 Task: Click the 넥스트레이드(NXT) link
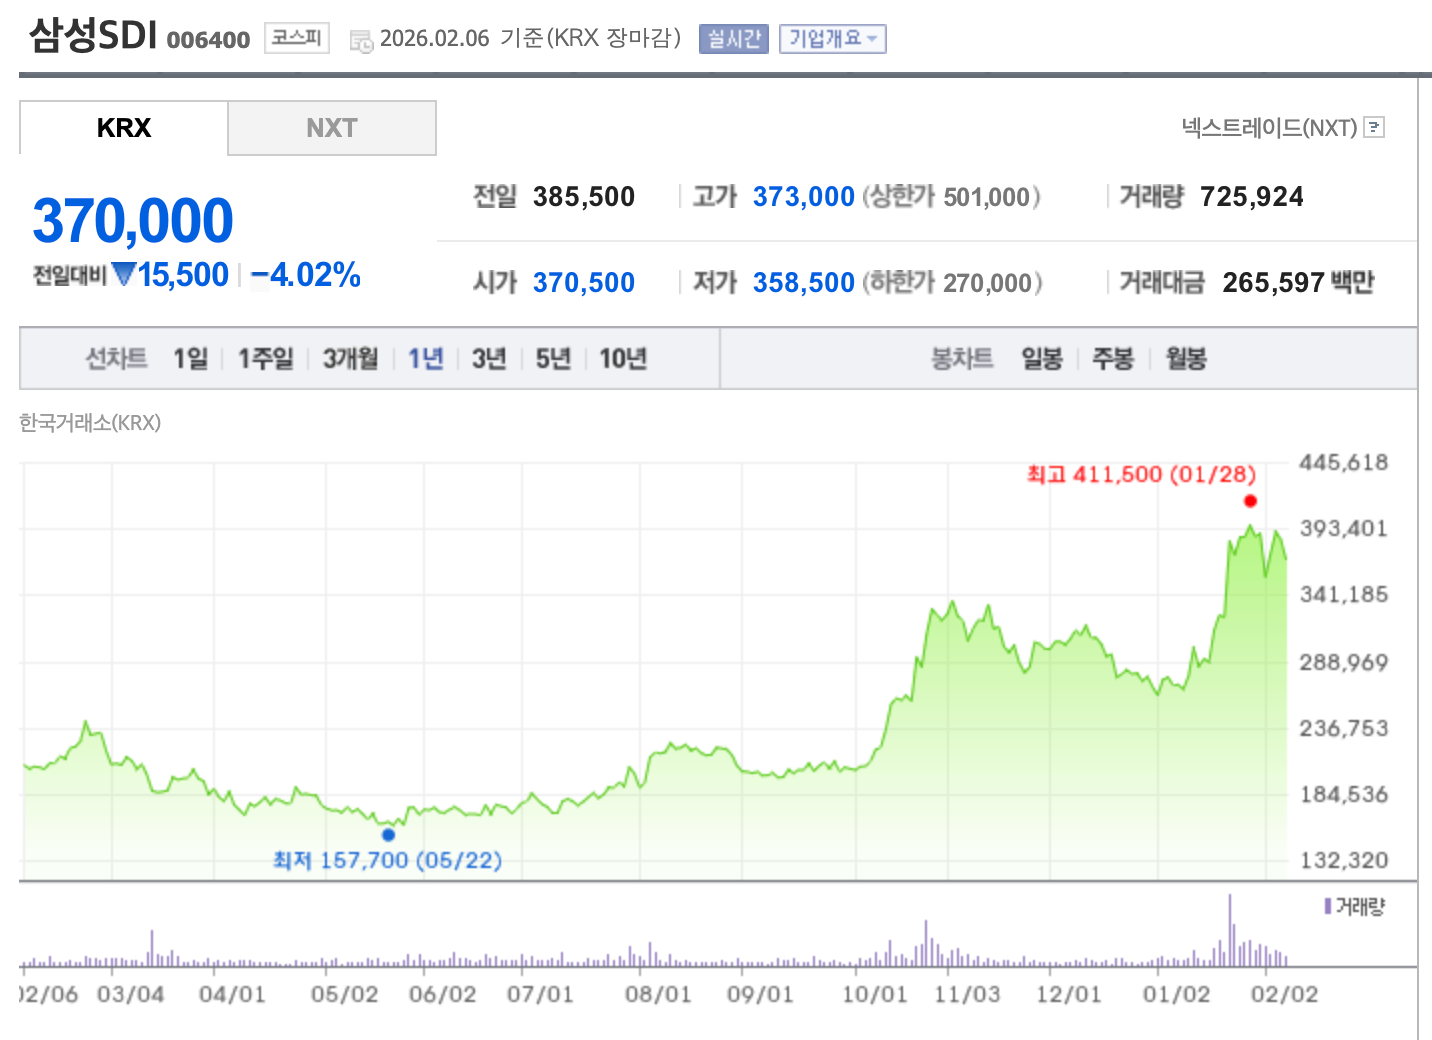tap(1270, 127)
